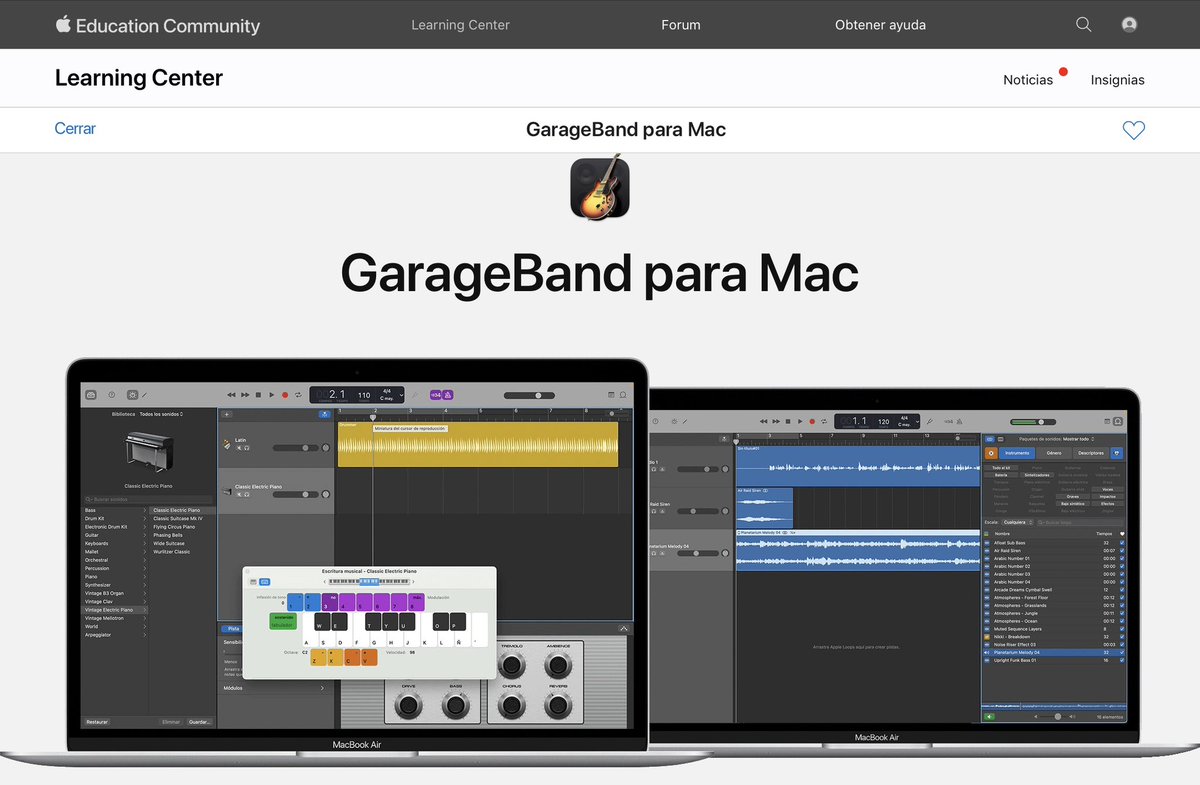Switch to the Instrumentos tab in the loop browser
This screenshot has height=785, width=1200.
(1017, 453)
